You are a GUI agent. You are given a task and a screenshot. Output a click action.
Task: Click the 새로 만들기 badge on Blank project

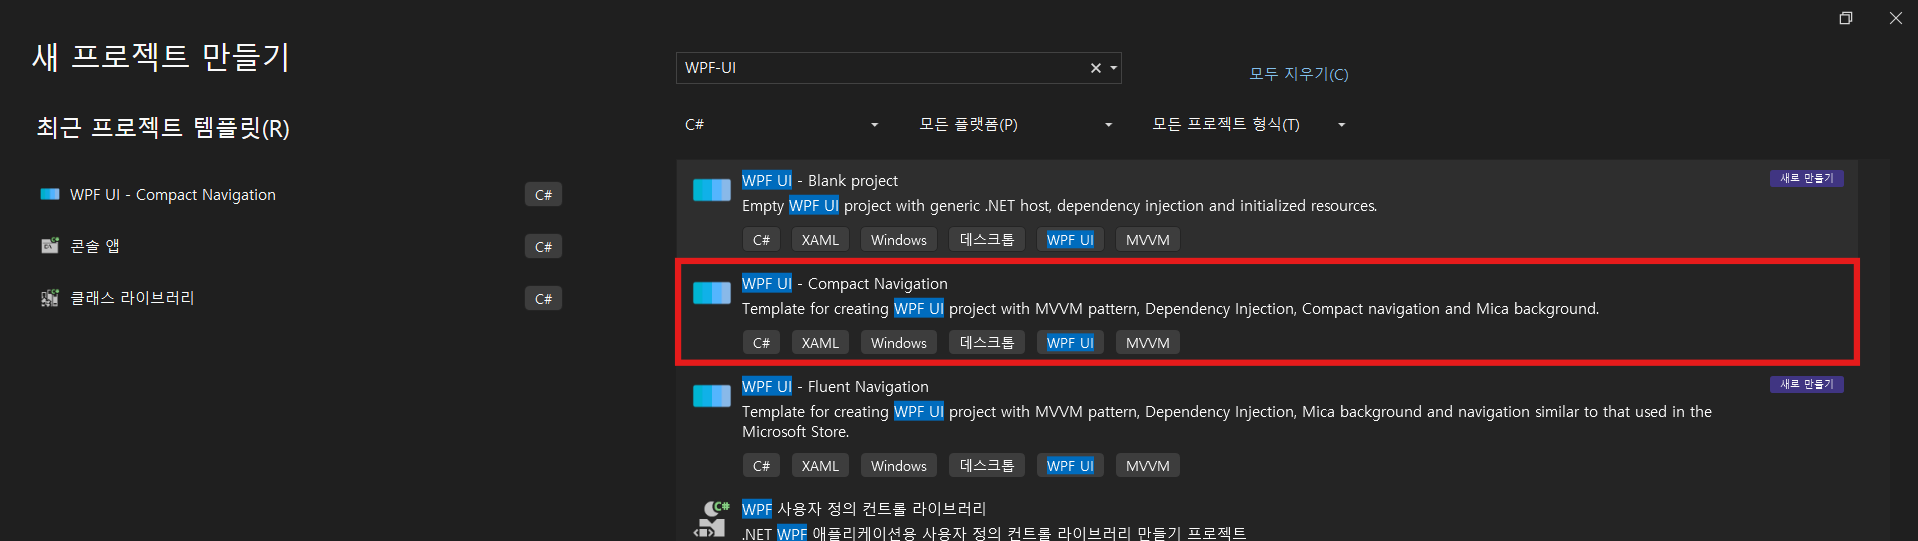1806,178
